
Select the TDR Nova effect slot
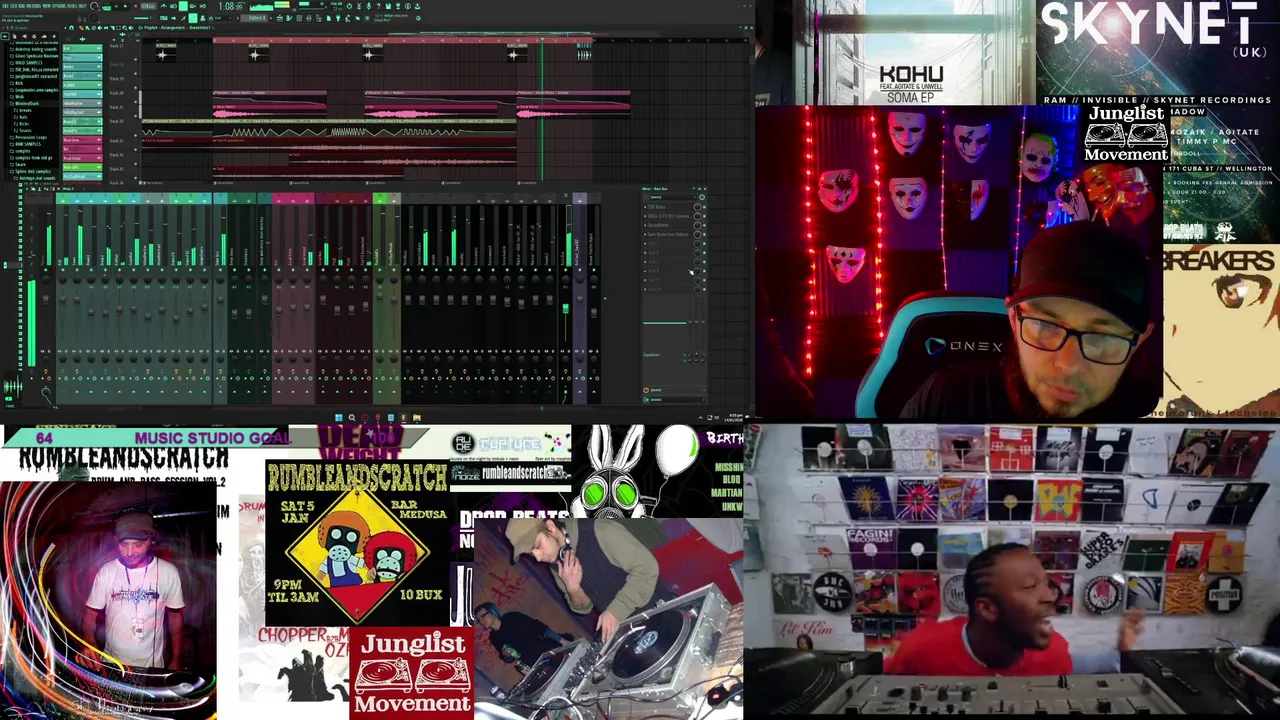(x=669, y=207)
